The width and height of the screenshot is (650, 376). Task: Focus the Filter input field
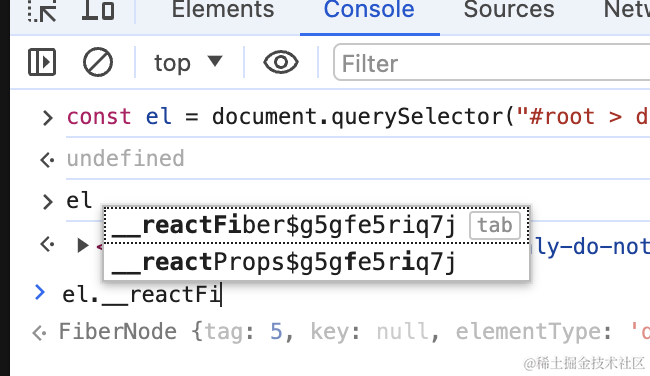pos(492,63)
